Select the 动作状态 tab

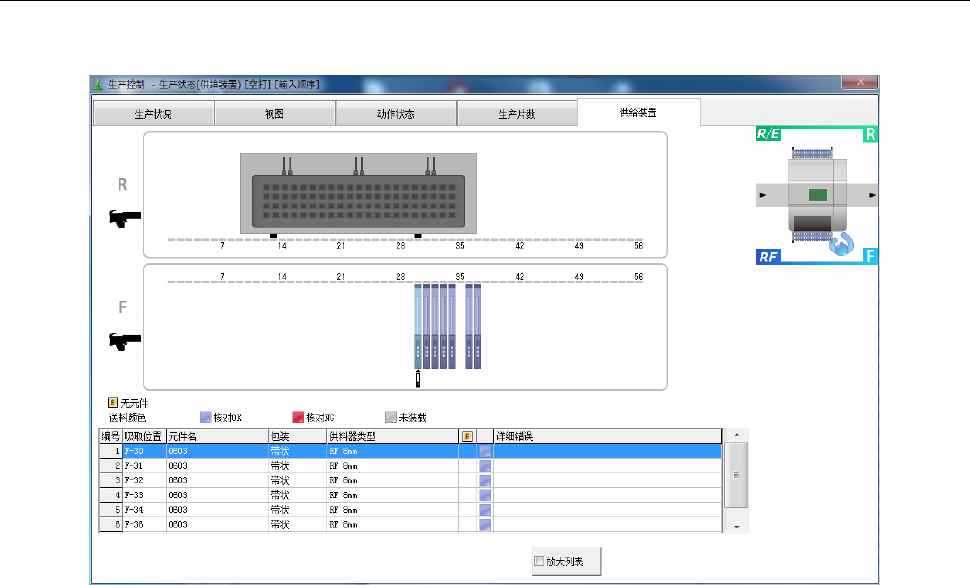pos(395,114)
